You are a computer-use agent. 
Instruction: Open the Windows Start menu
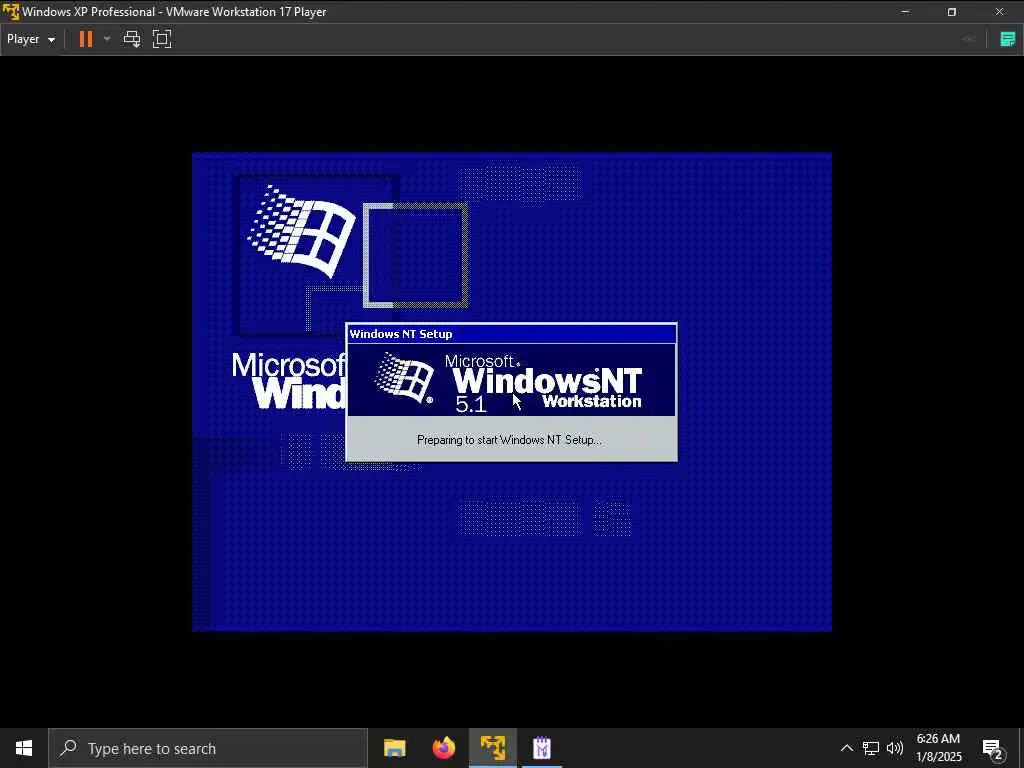pyautogui.click(x=24, y=748)
